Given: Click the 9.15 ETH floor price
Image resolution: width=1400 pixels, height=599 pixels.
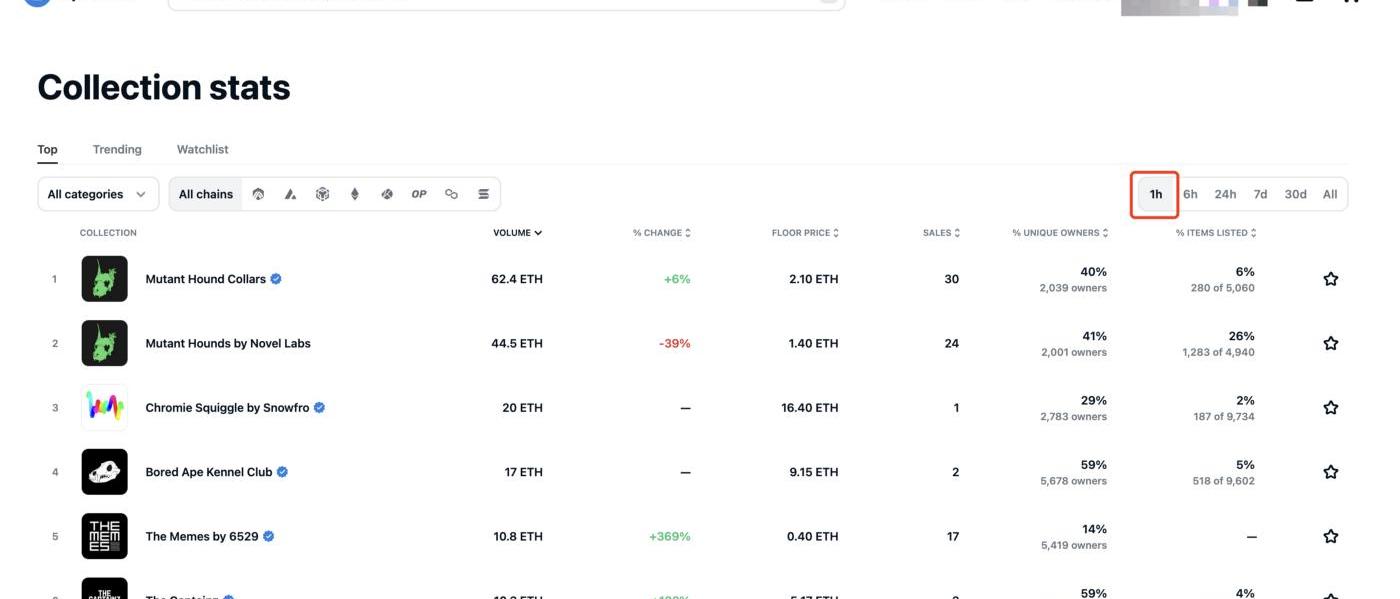Looking at the screenshot, I should point(814,472).
